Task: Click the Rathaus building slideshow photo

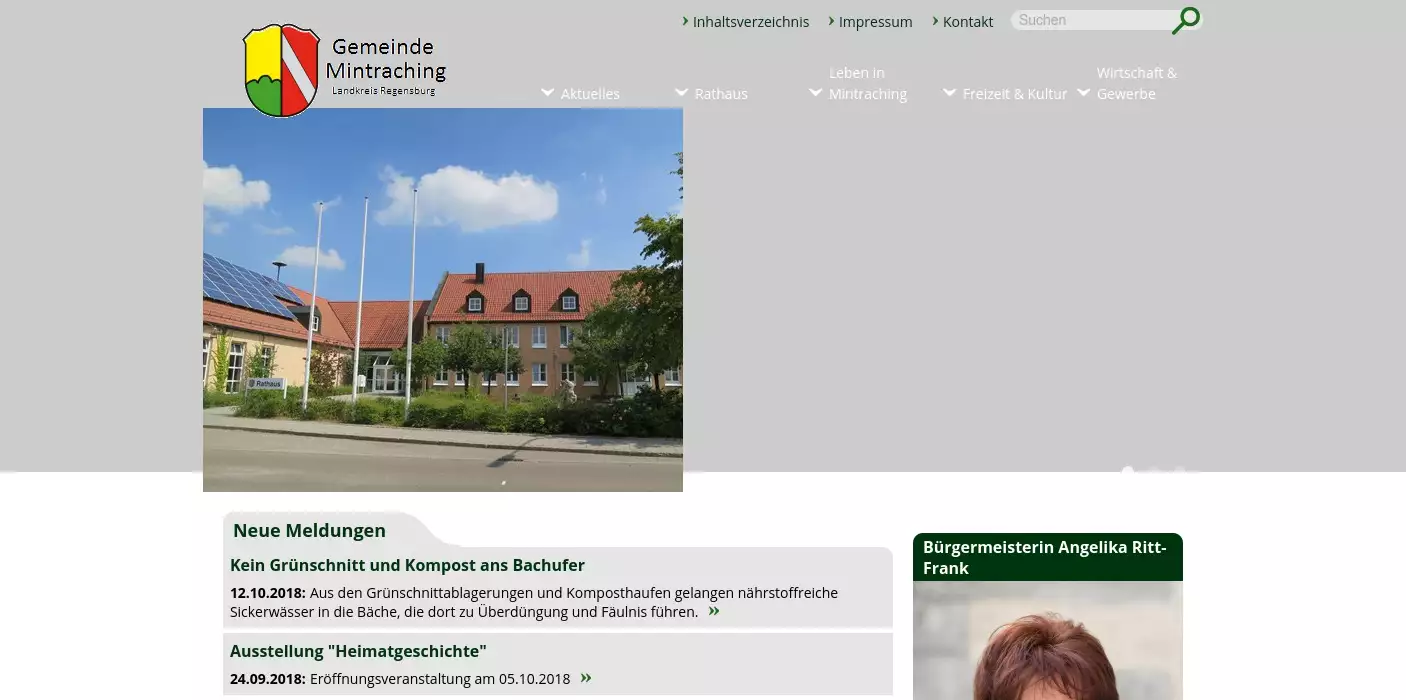Action: point(442,300)
